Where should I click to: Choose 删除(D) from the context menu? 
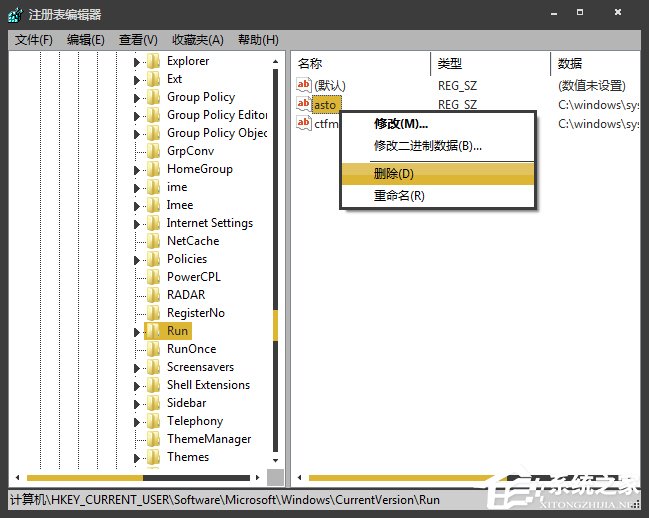point(394,174)
